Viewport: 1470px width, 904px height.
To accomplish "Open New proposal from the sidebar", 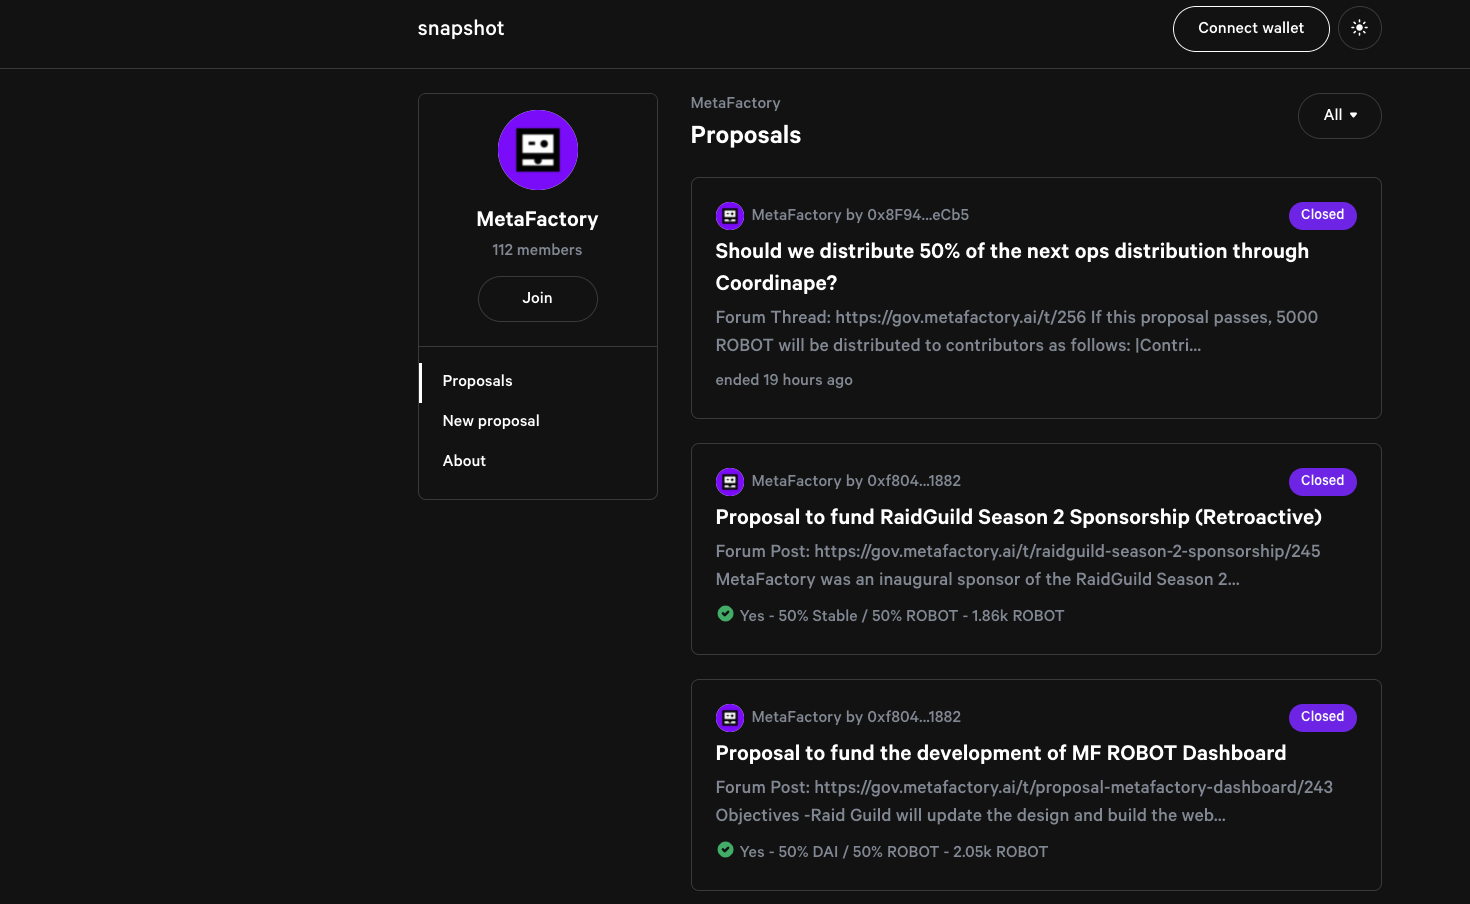I will click(x=491, y=421).
